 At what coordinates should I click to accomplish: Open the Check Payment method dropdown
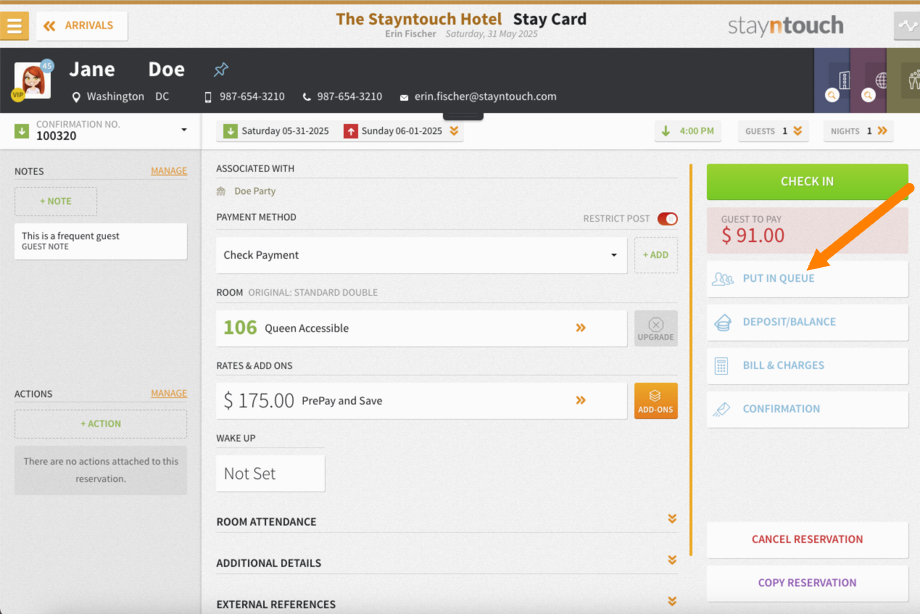(421, 255)
